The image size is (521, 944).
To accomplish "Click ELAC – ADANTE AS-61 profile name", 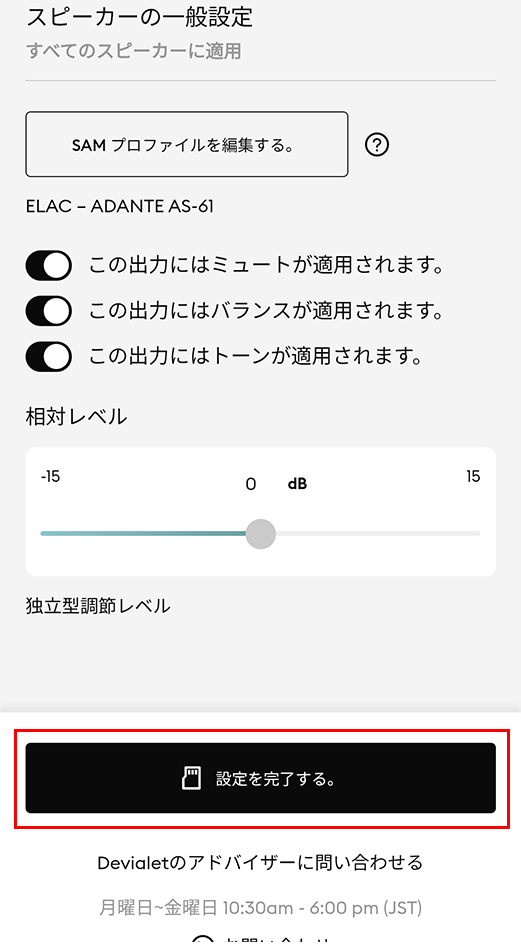I will click(119, 207).
